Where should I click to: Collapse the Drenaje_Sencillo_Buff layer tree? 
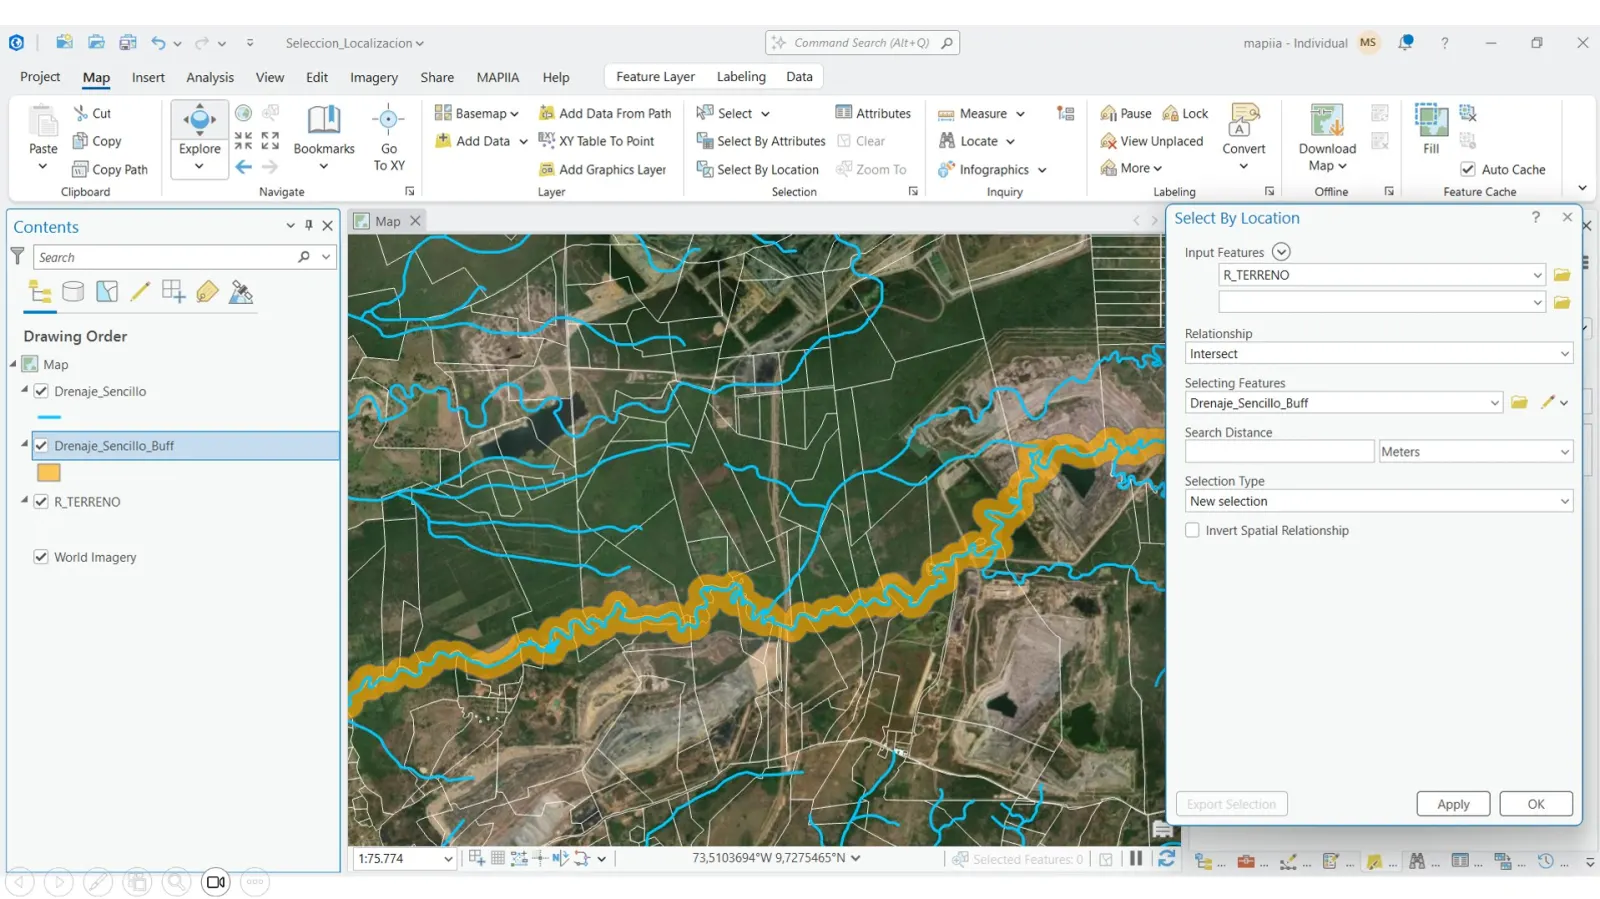24,444
